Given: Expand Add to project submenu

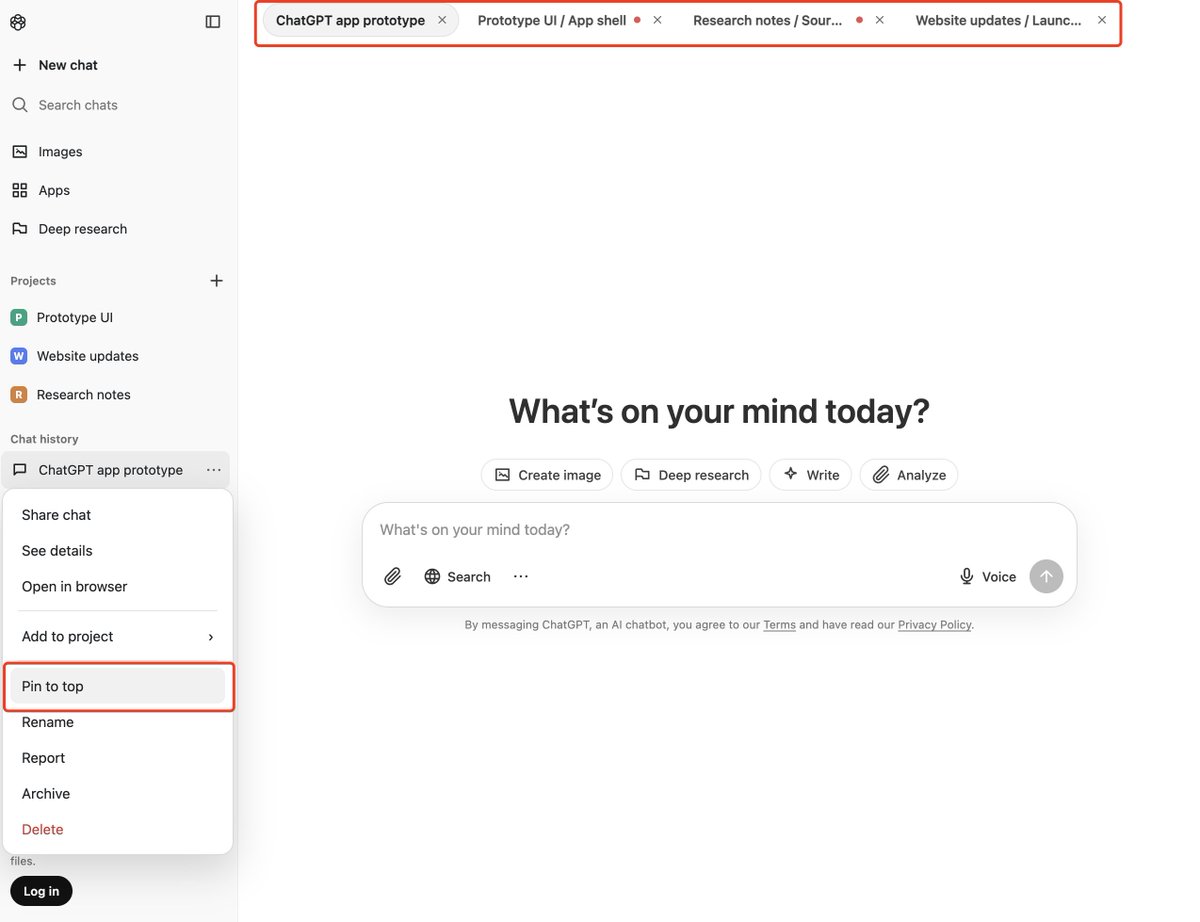Looking at the screenshot, I should click(x=118, y=637).
